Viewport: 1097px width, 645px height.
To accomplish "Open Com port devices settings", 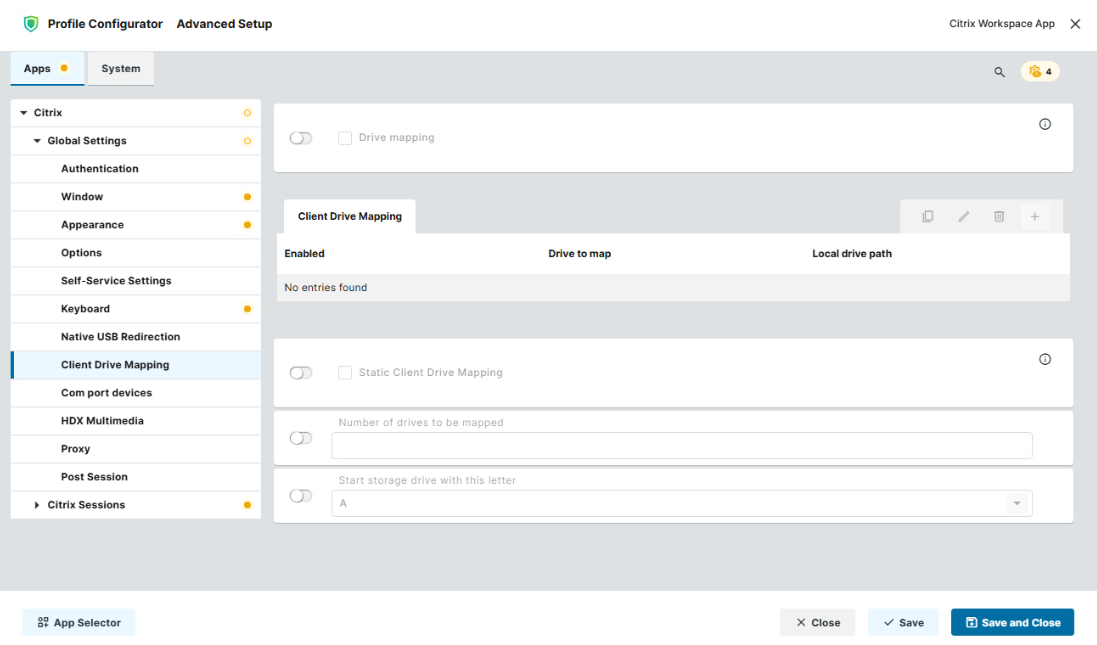I will click(x=136, y=392).
